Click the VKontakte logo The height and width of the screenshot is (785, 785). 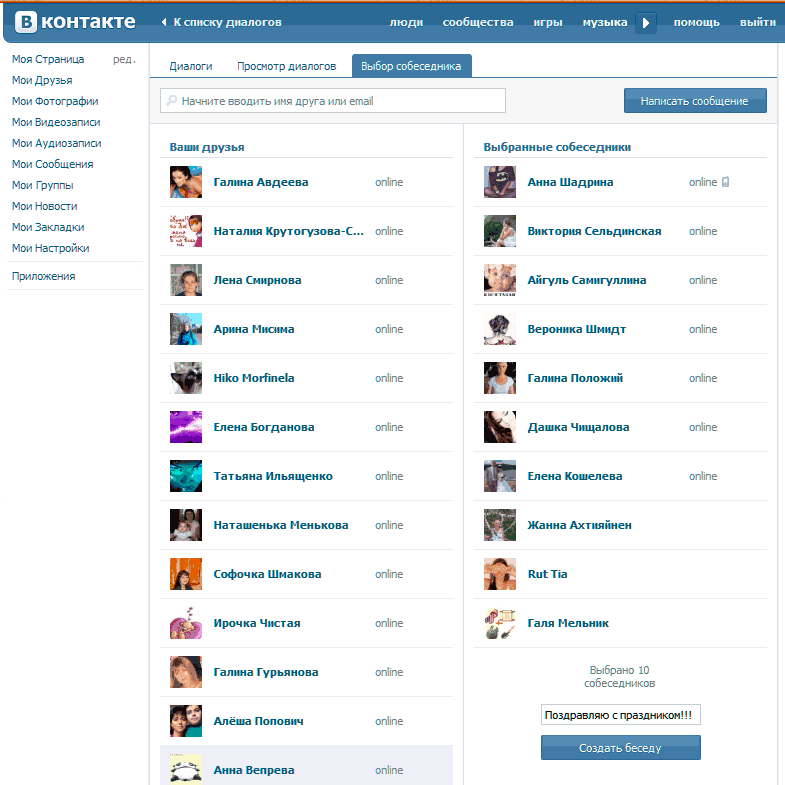[75, 22]
